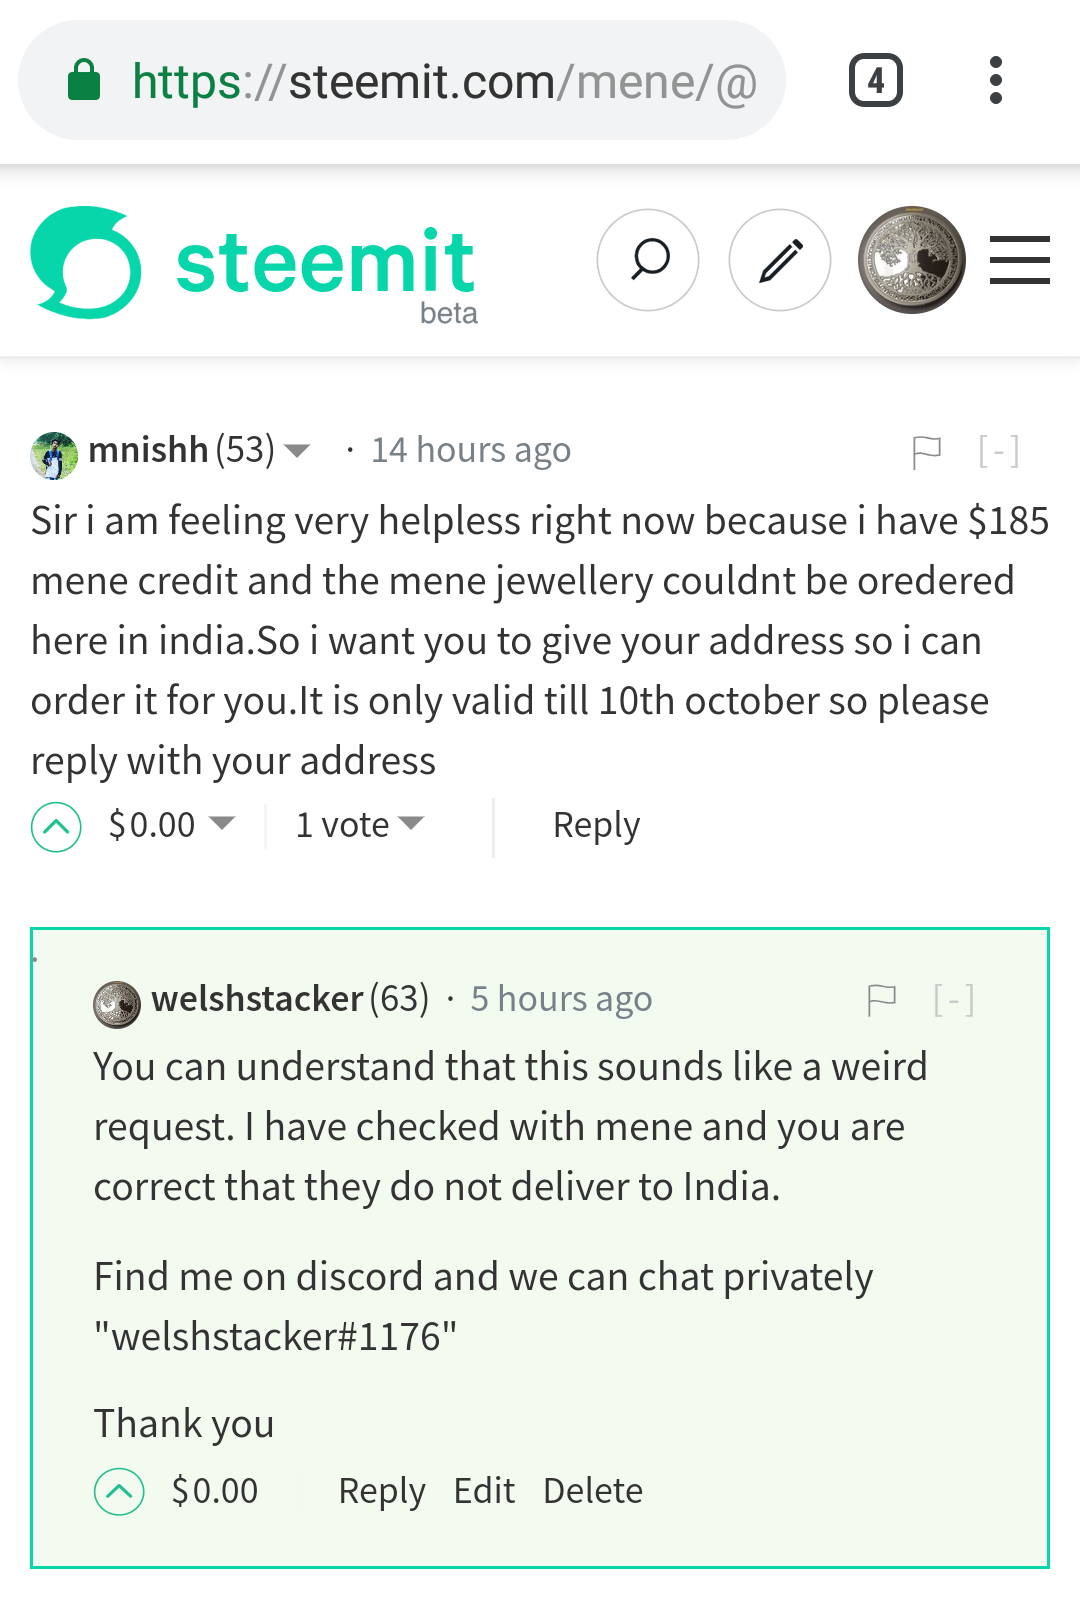Collapse welshstacker's reply with [-]
This screenshot has width=1080, height=1598.
(x=953, y=999)
